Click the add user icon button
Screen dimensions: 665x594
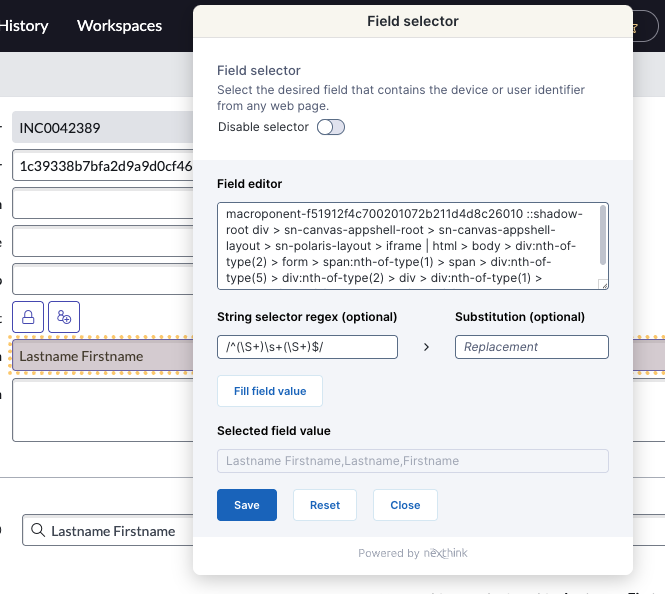click(x=65, y=316)
